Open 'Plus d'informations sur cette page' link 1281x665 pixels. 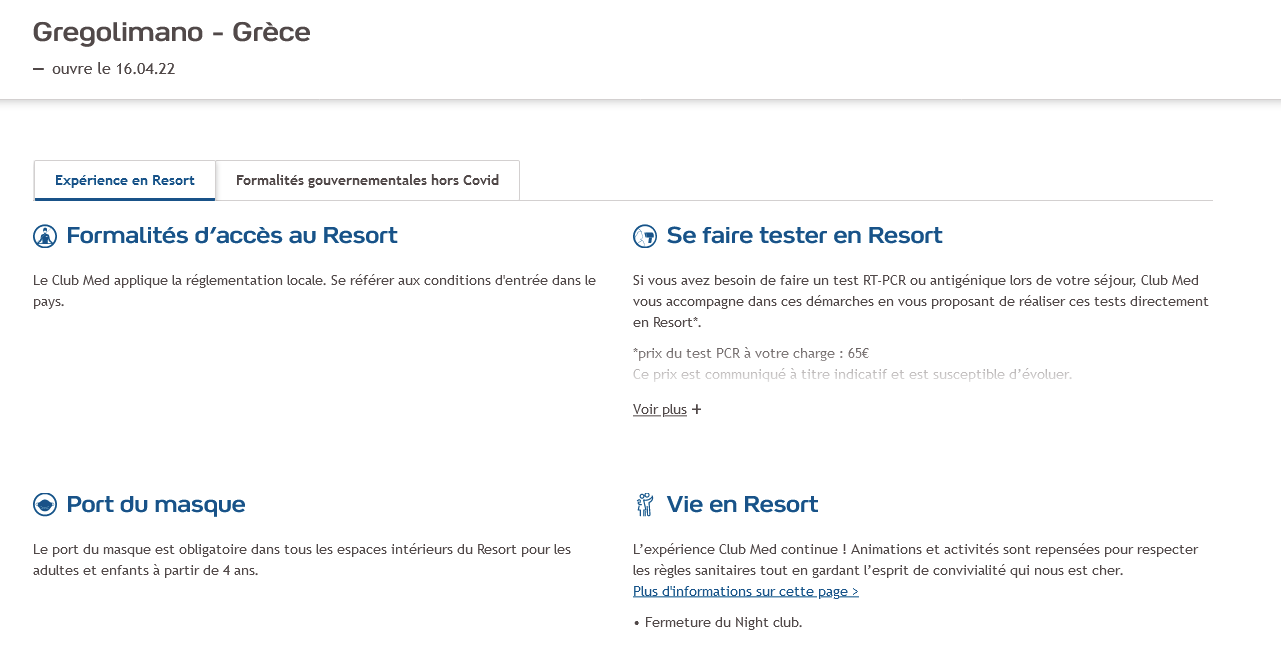click(x=746, y=591)
